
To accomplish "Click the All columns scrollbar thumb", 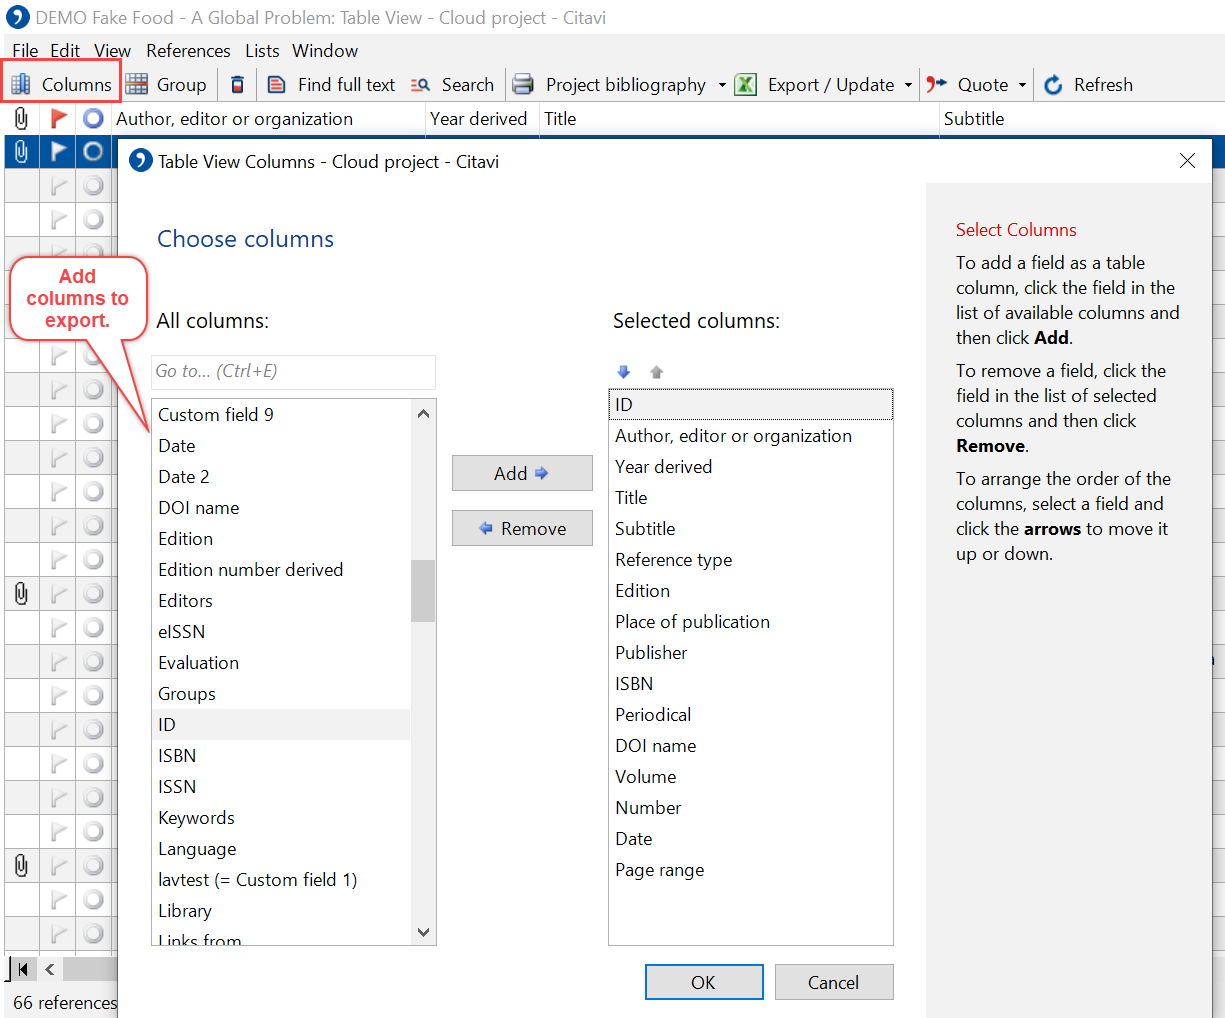I will [x=423, y=590].
